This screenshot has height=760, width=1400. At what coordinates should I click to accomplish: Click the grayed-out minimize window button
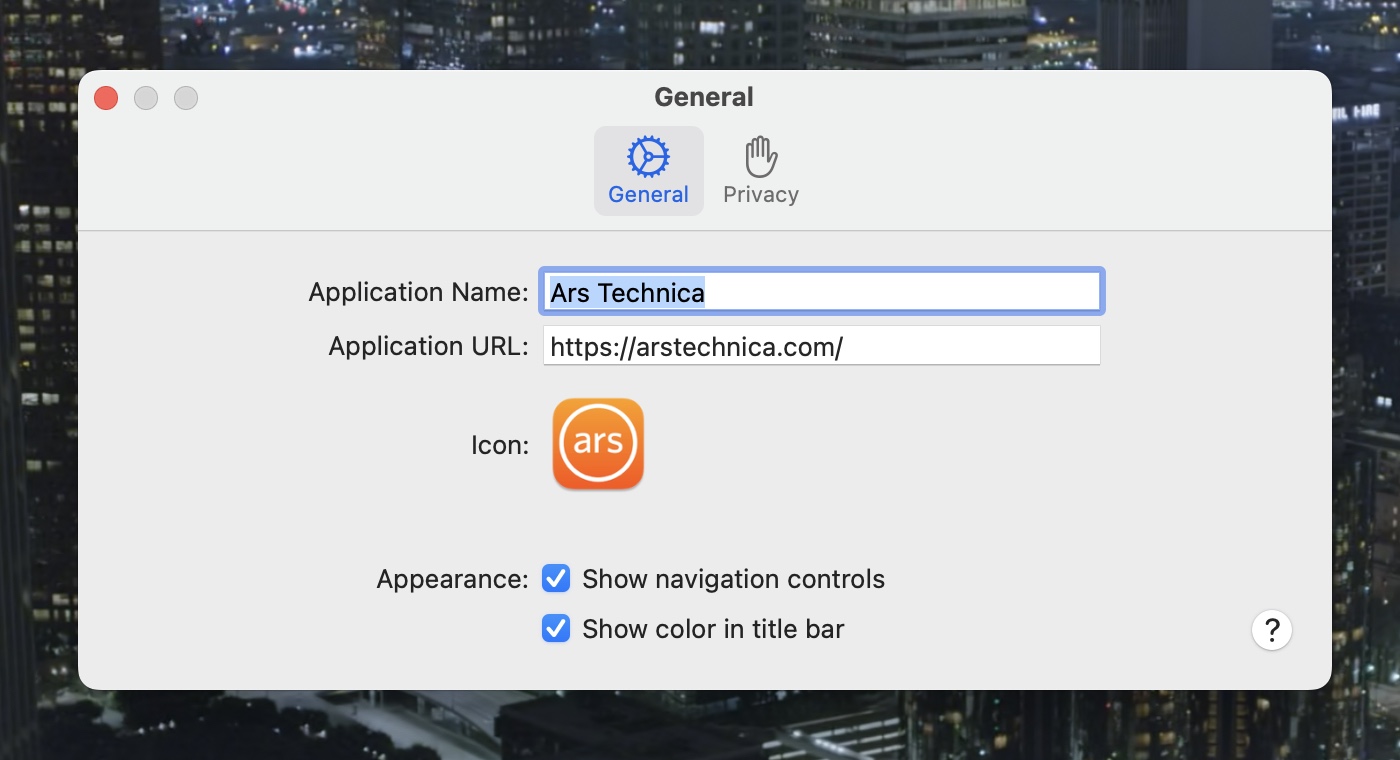(x=146, y=98)
